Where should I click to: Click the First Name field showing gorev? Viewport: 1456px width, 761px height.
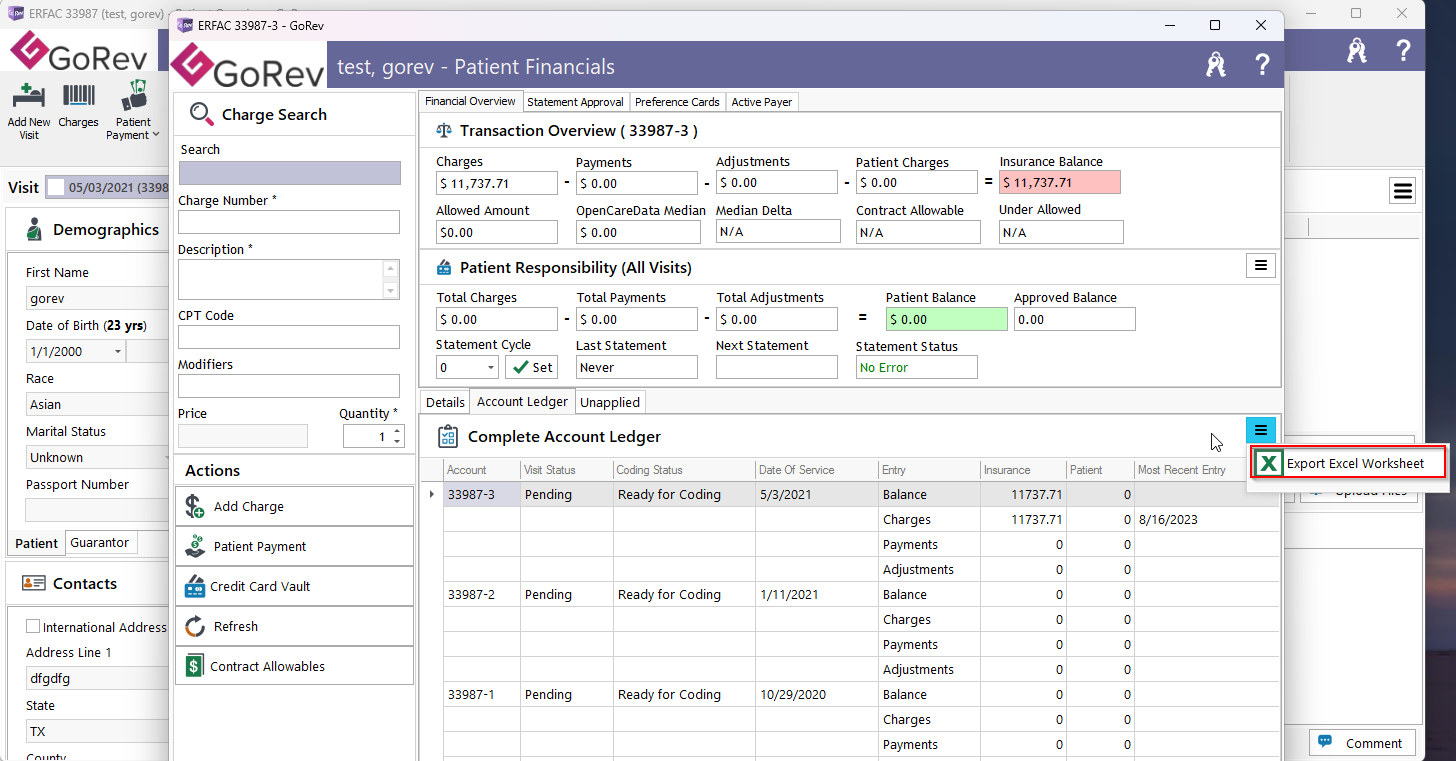(x=97, y=298)
